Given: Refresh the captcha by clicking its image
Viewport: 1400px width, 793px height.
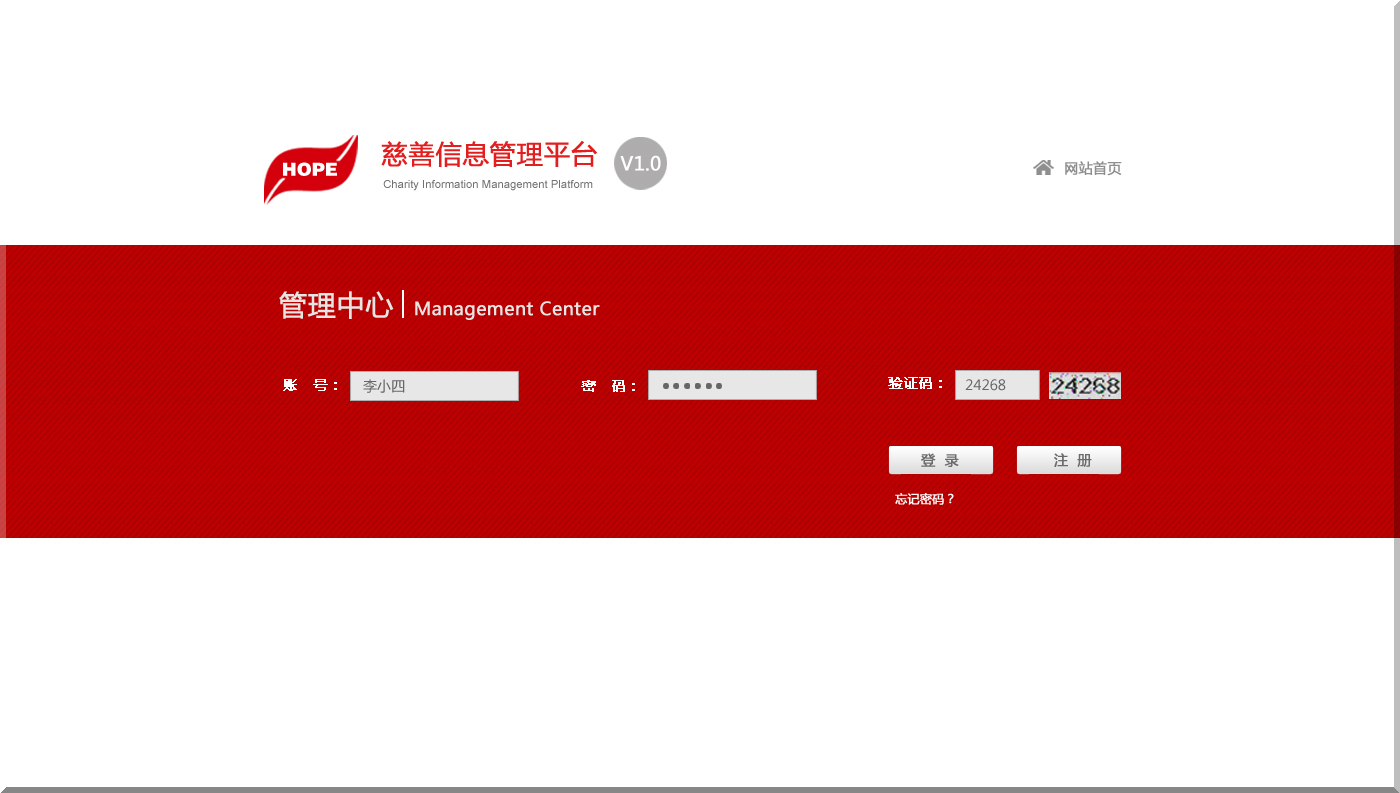Looking at the screenshot, I should [x=1084, y=385].
